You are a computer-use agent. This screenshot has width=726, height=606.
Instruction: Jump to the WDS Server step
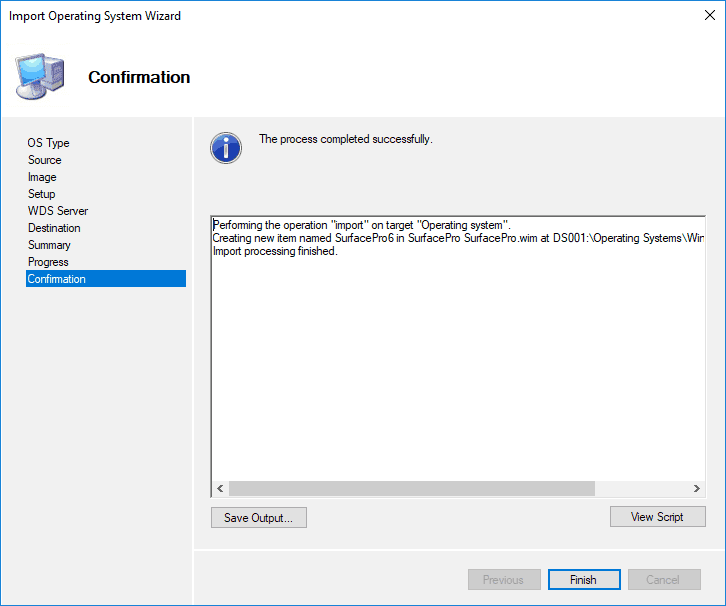point(57,211)
